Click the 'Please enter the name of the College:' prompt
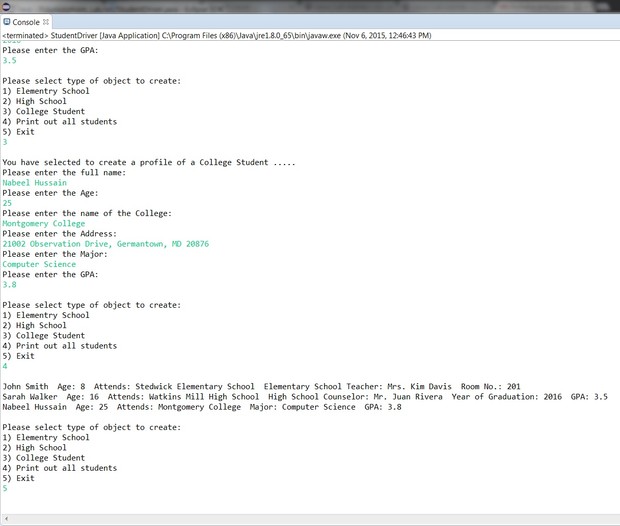 (87, 214)
